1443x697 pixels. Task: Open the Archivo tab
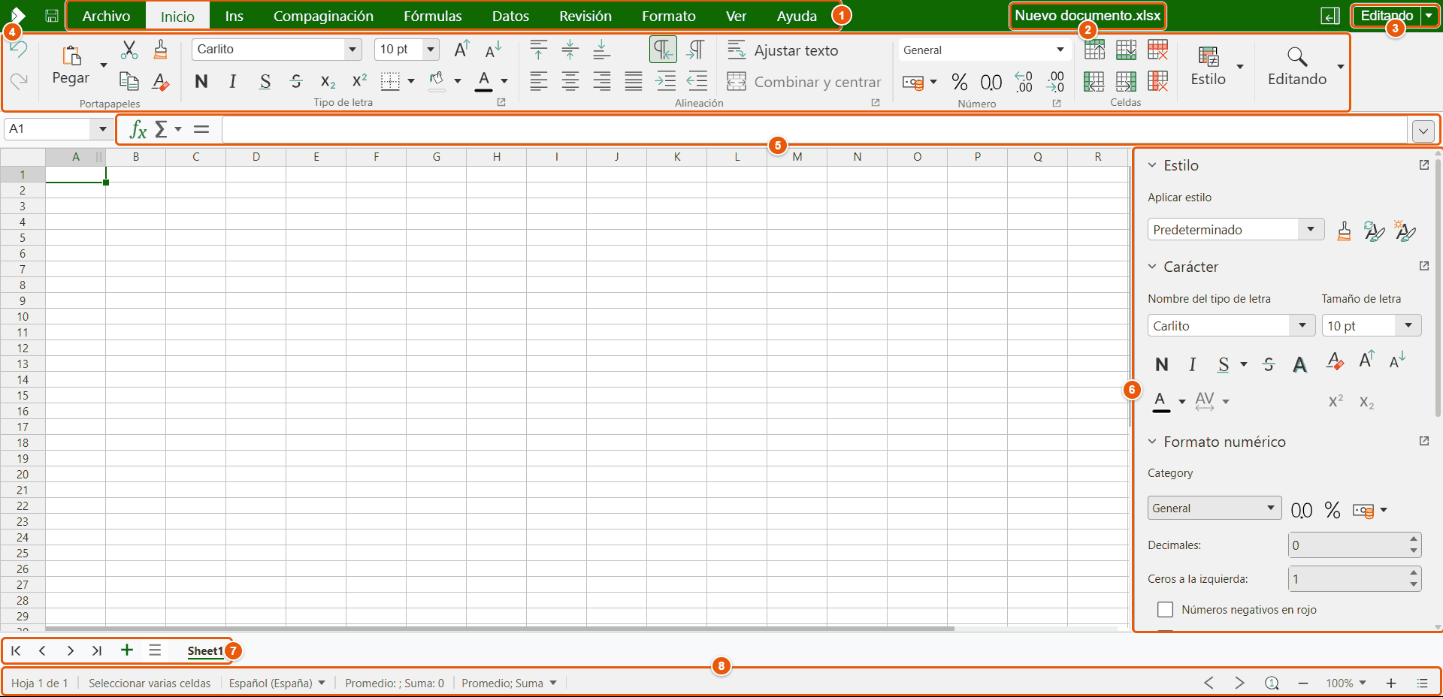pos(106,16)
